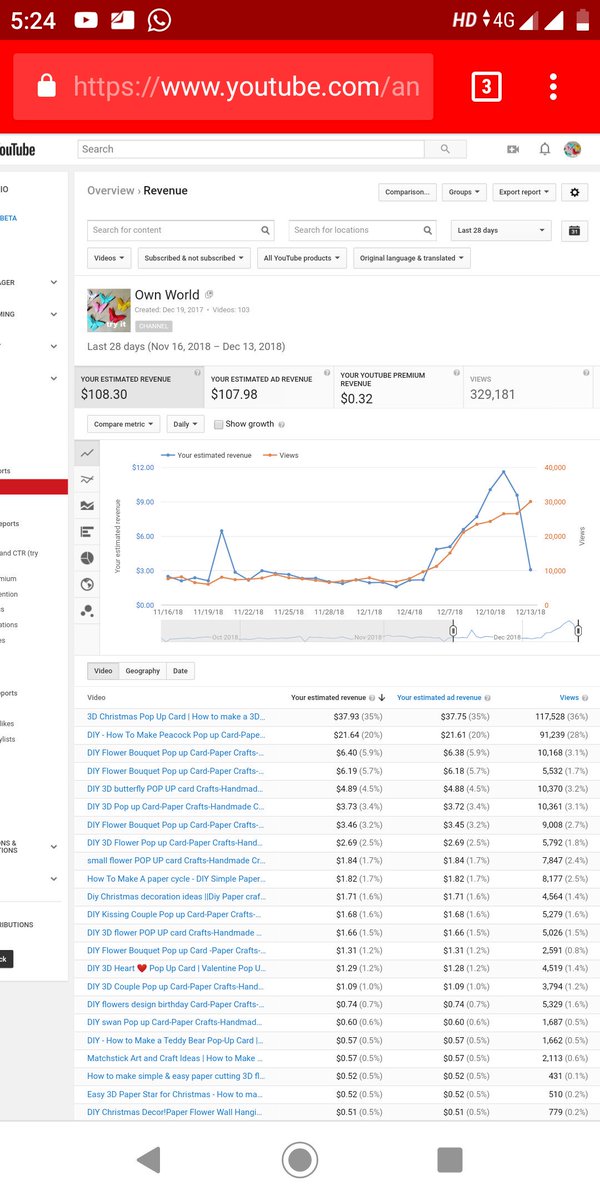600x1200 pixels.
Task: Open the Daily interval dropdown
Action: point(185,424)
